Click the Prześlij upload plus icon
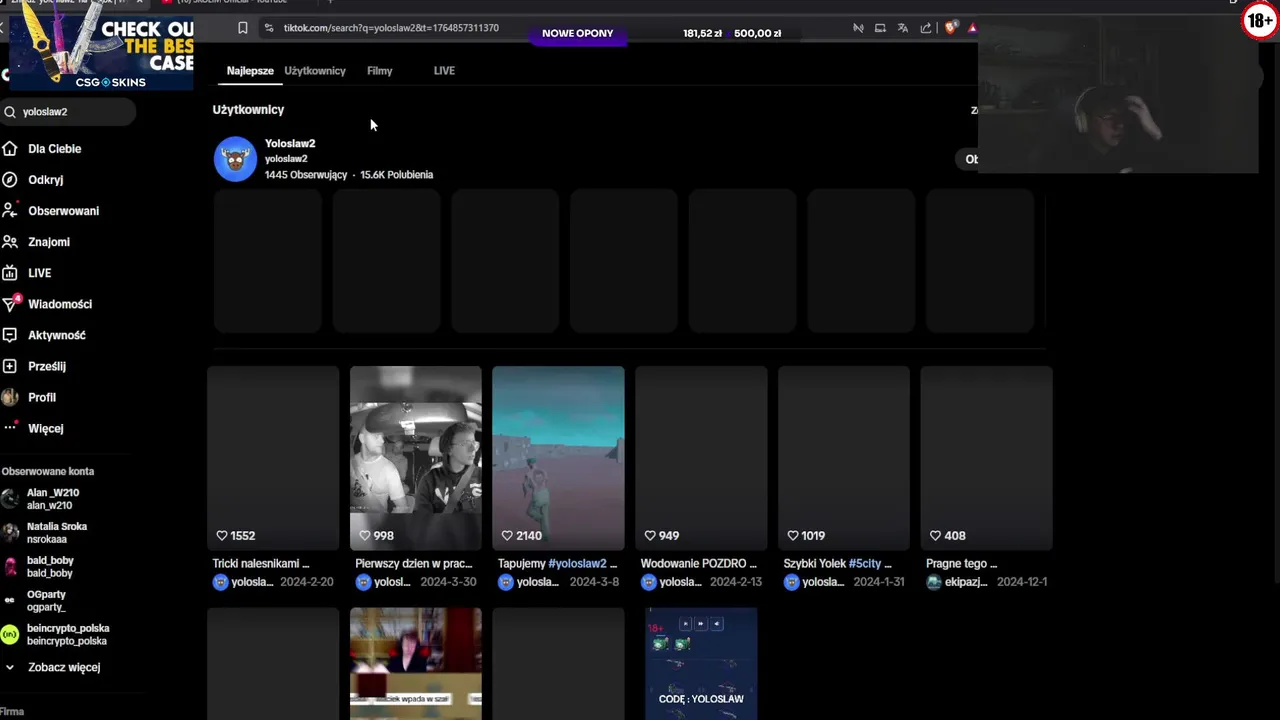The width and height of the screenshot is (1280, 720). (x=10, y=366)
